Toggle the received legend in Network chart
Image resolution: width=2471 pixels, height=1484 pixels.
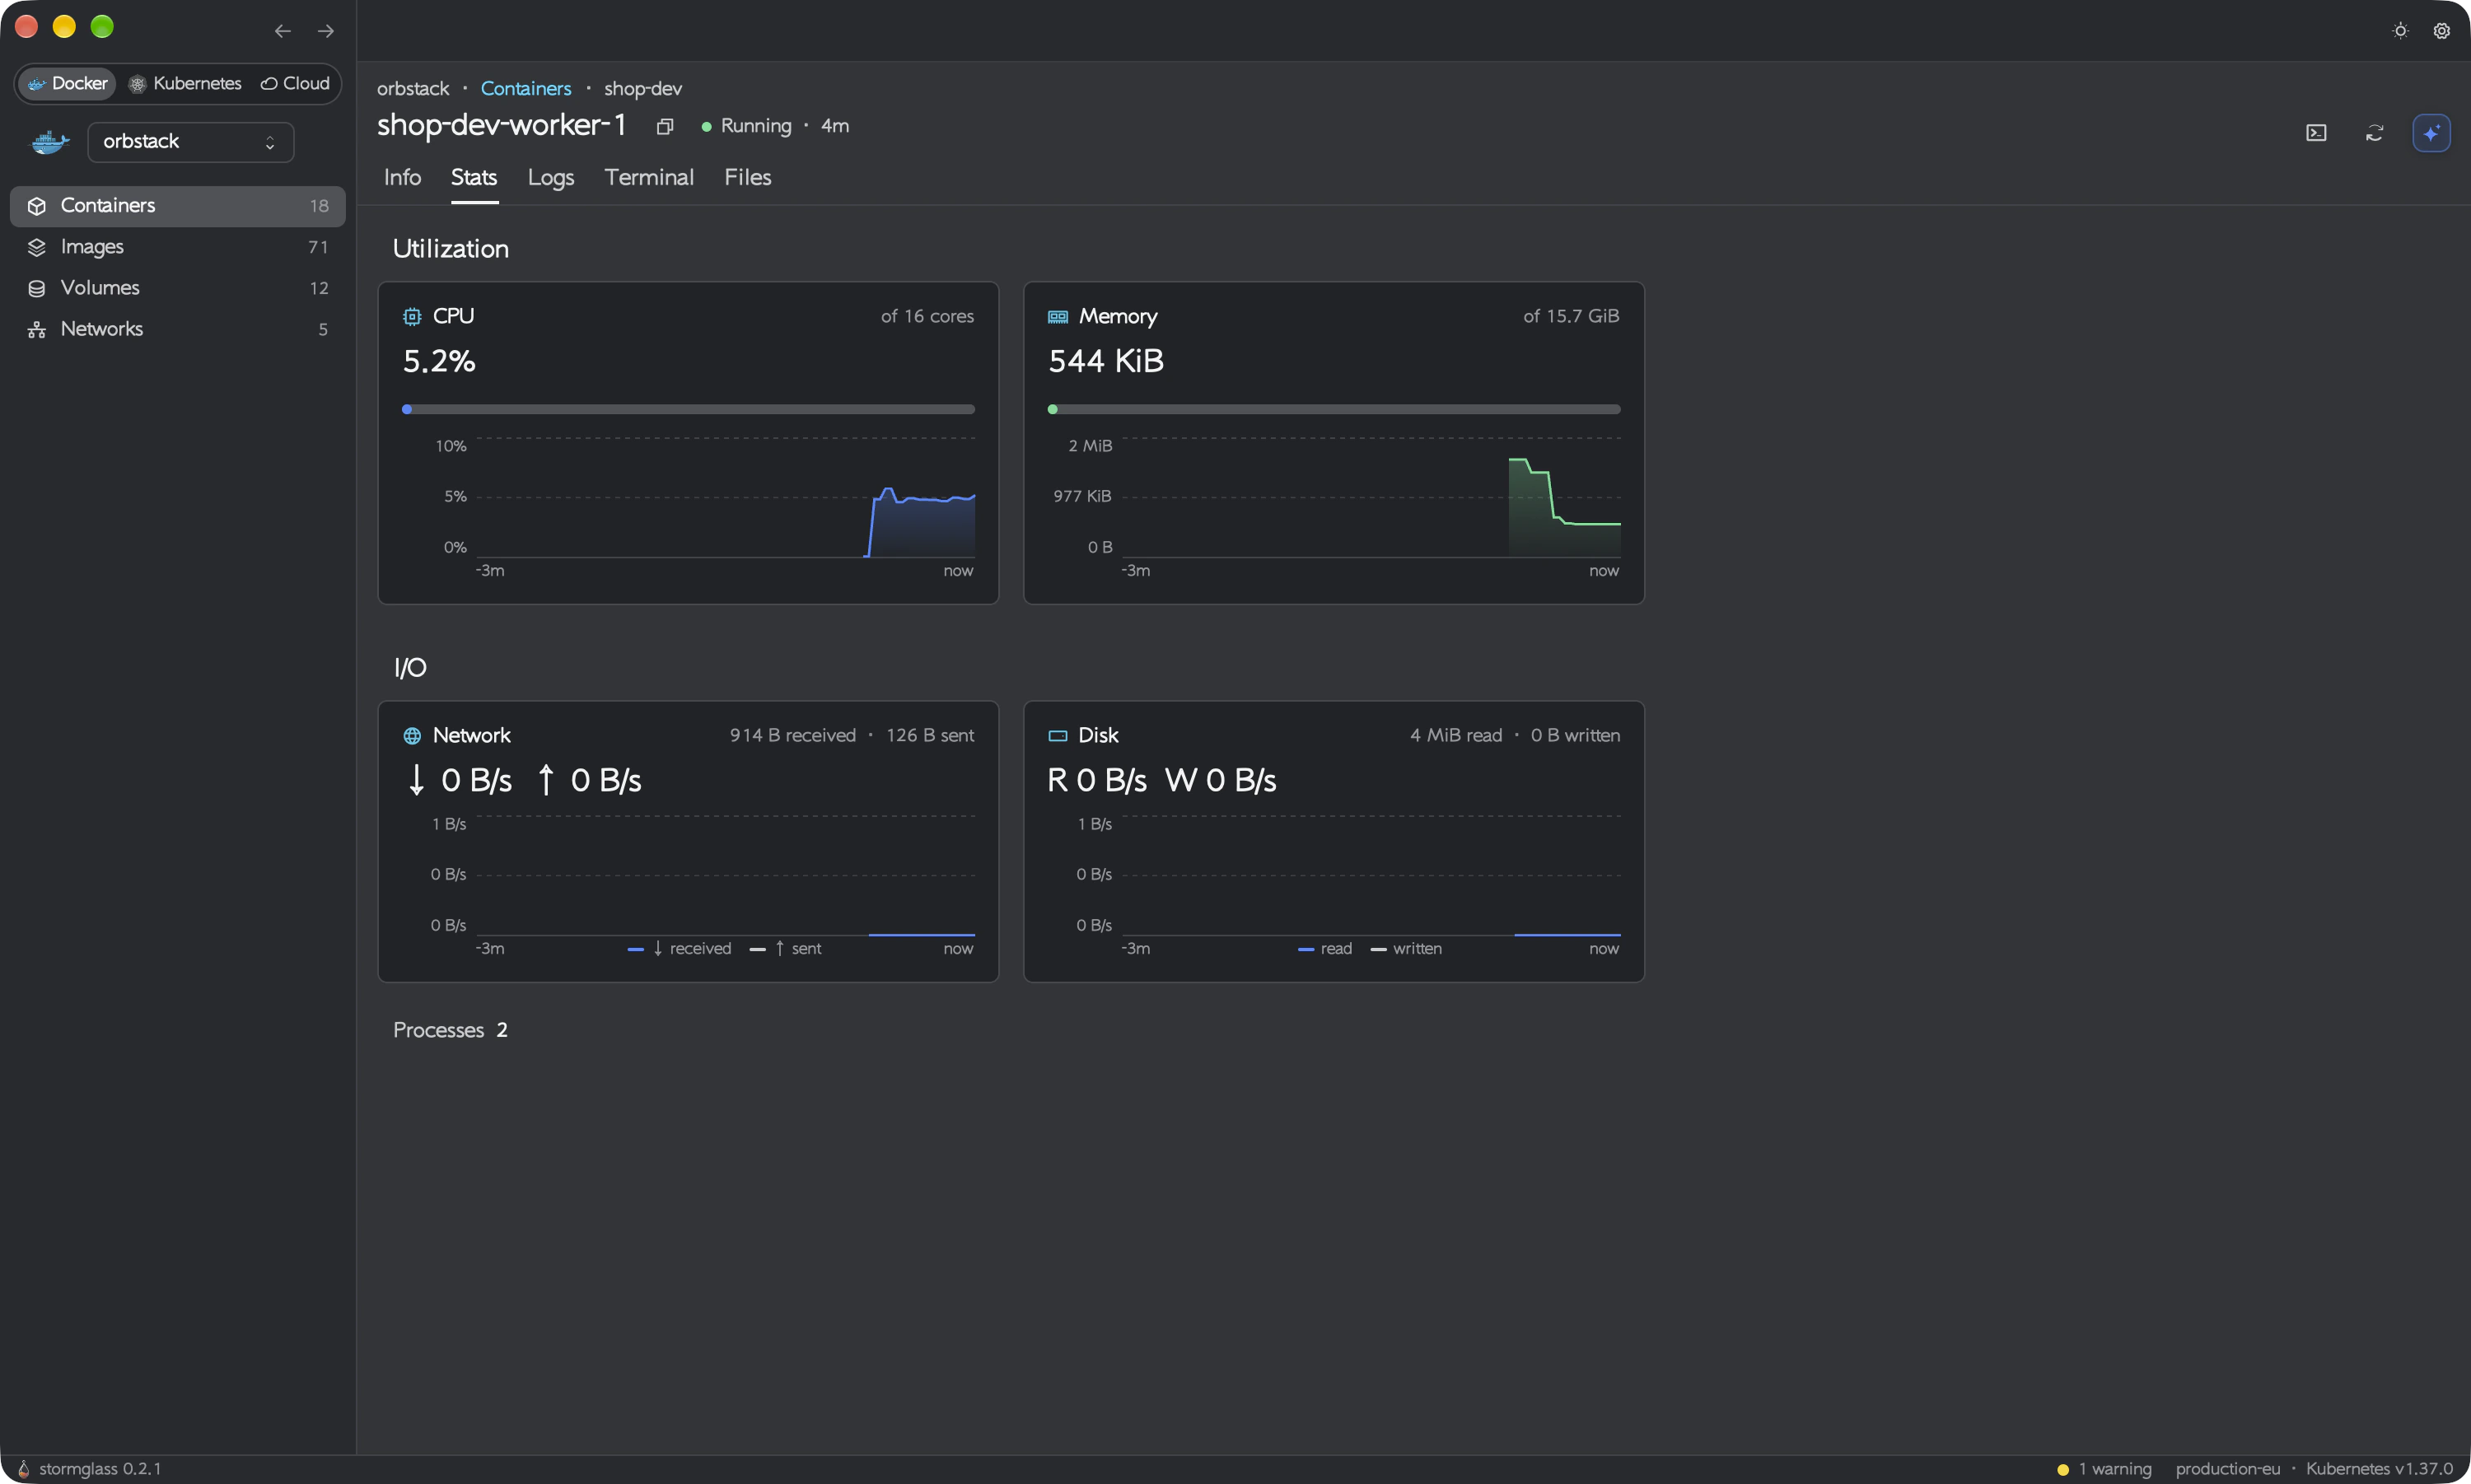point(680,949)
